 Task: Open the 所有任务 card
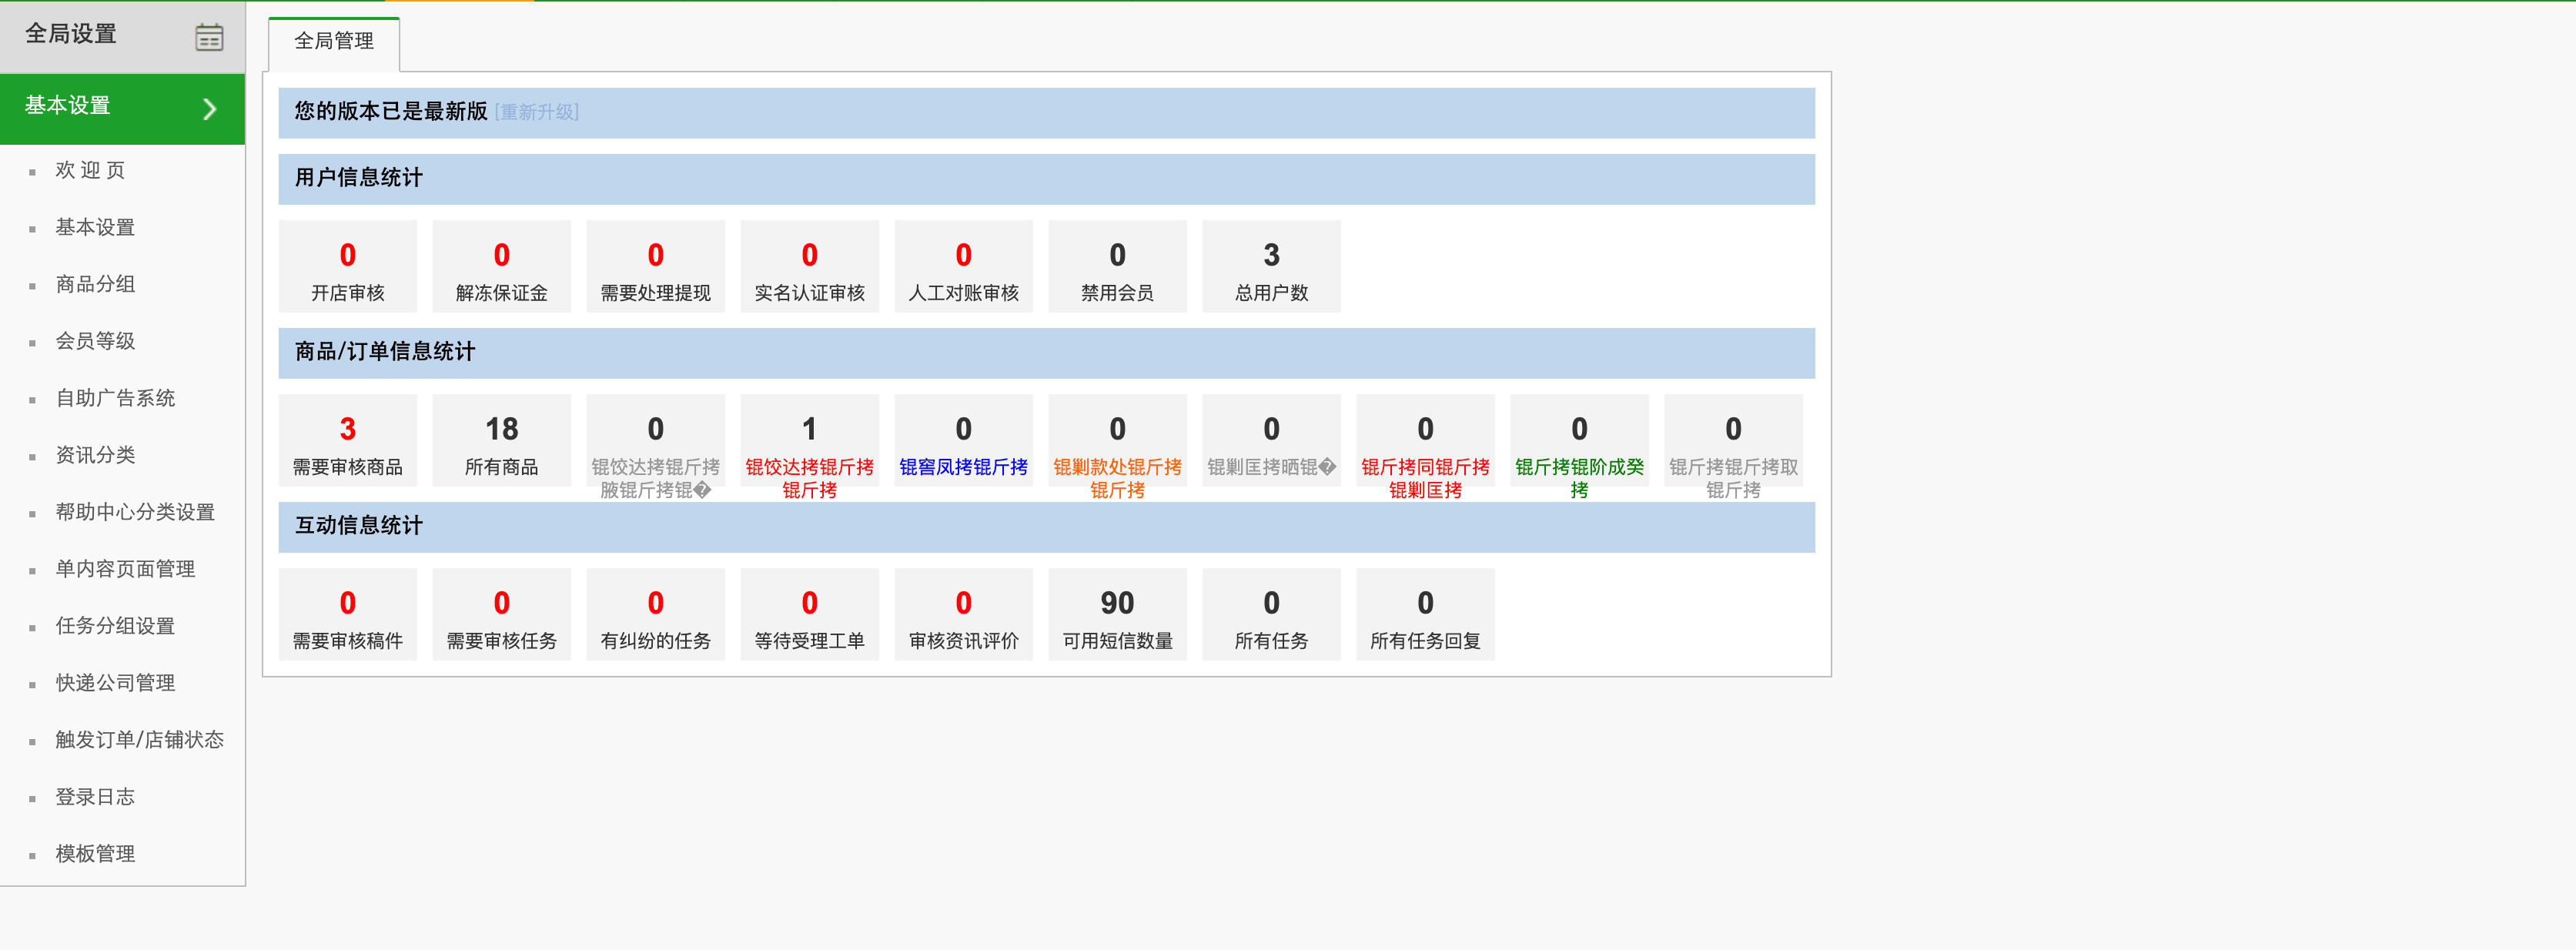pyautogui.click(x=1272, y=615)
